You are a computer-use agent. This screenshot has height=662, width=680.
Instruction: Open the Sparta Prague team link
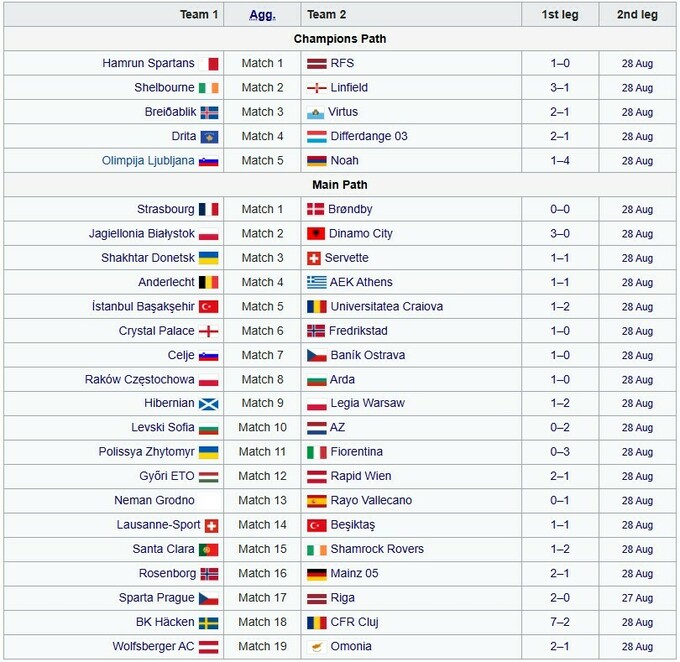point(157,598)
